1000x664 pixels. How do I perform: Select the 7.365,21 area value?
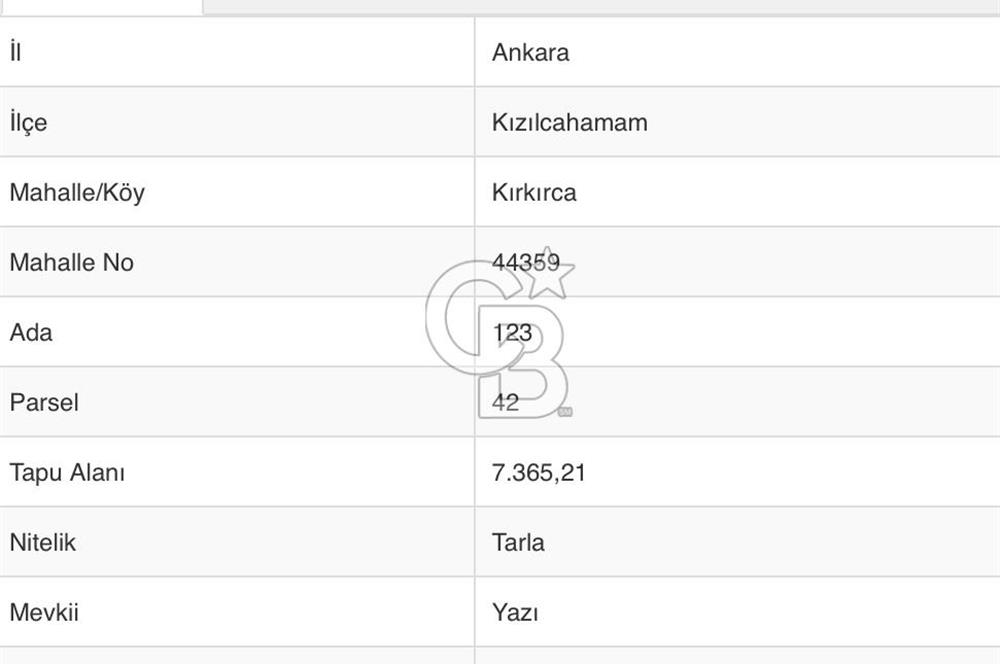pos(538,473)
